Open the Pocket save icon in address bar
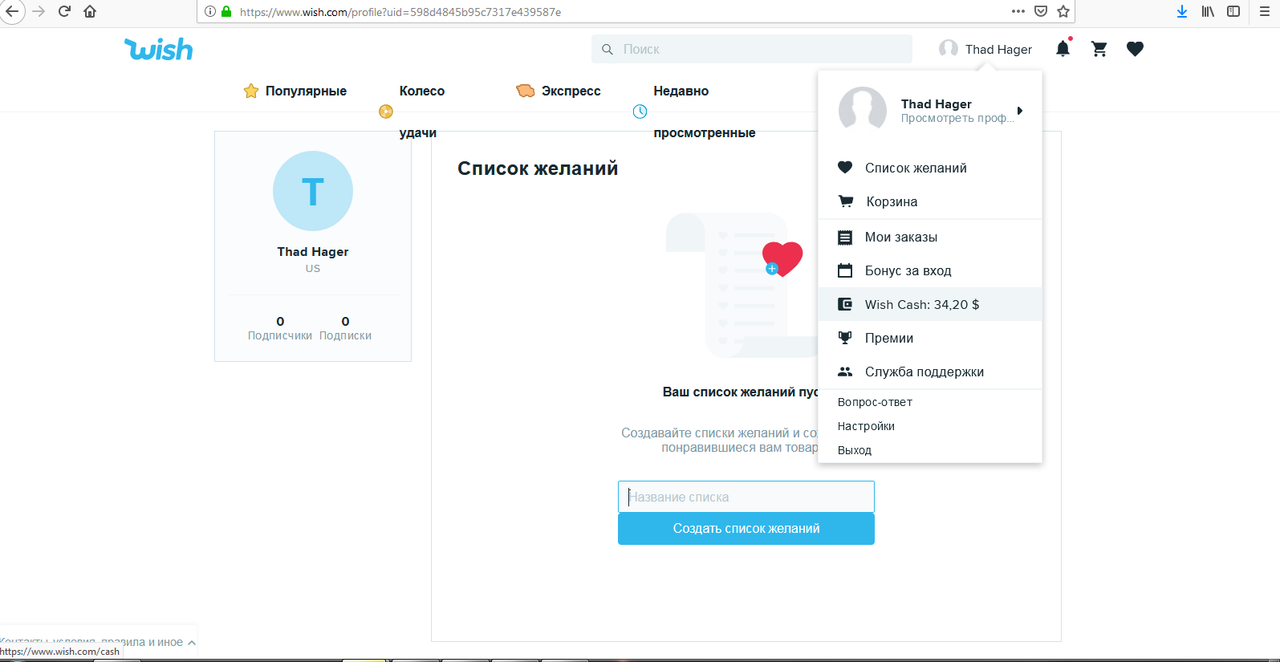This screenshot has height=662, width=1280. pos(1041,12)
